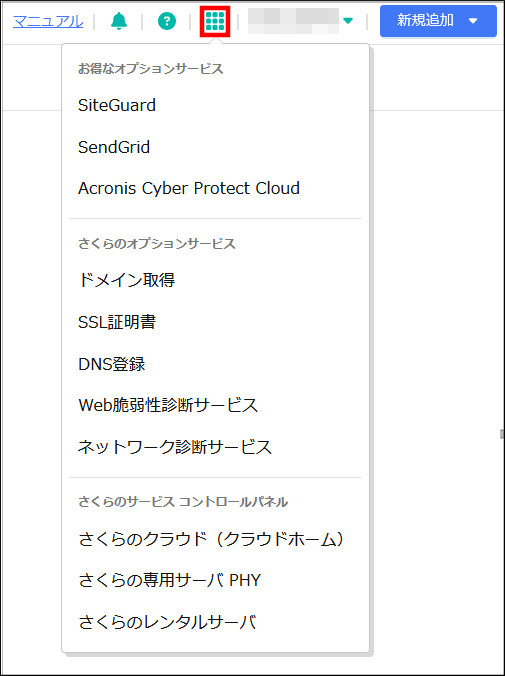
Task: Click the green help question-mark icon
Action: (x=167, y=21)
